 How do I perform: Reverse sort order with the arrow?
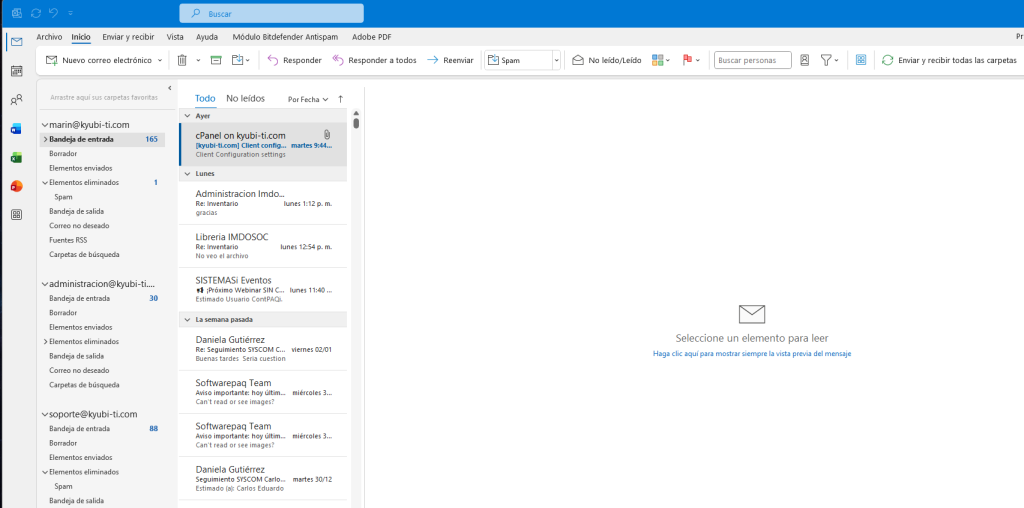(340, 99)
